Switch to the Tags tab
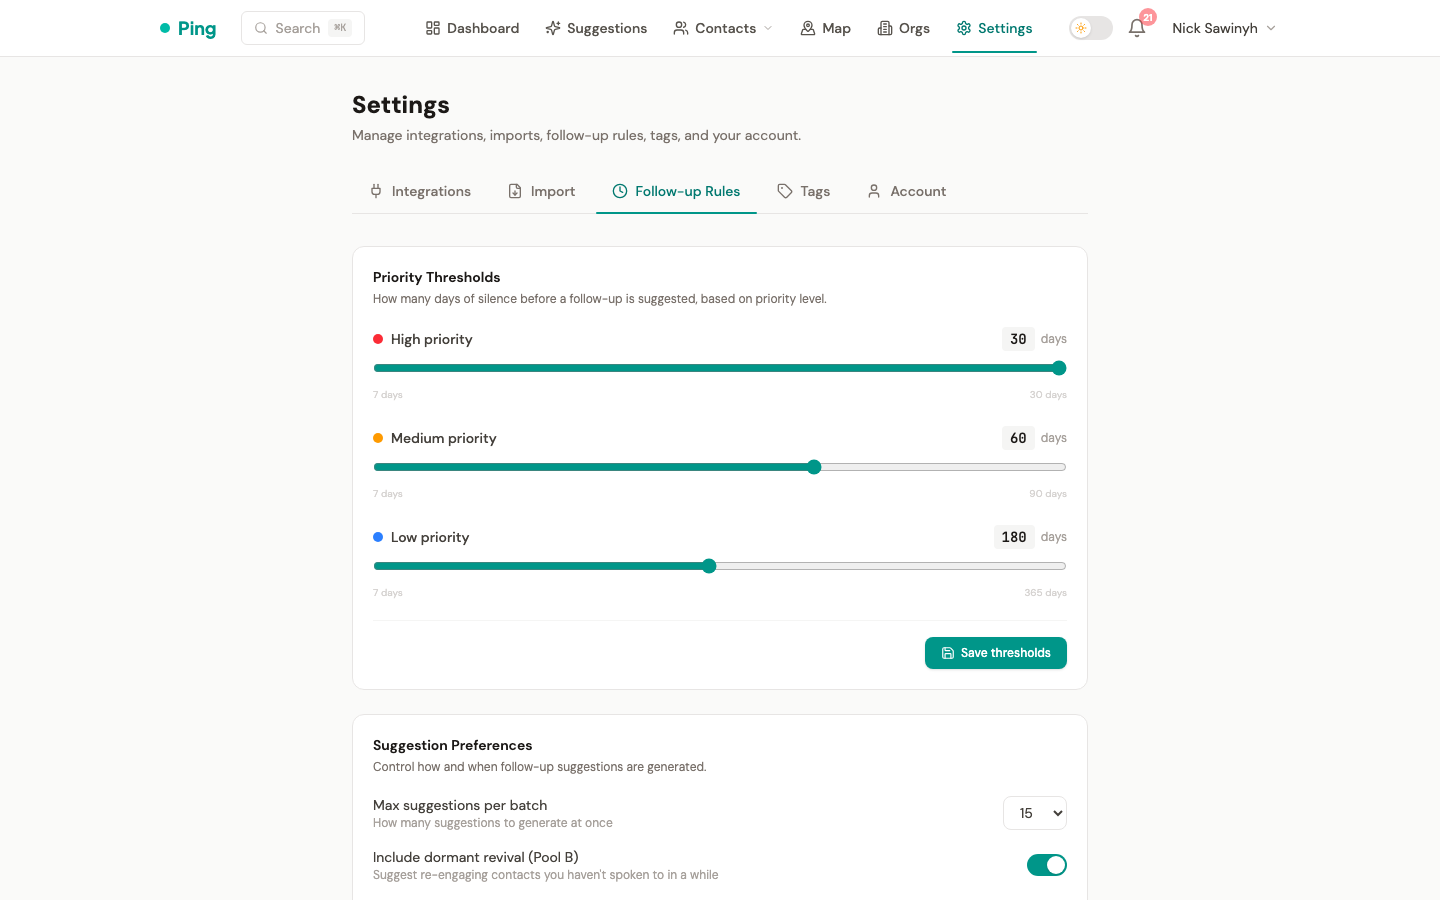The width and height of the screenshot is (1440, 900). [804, 191]
